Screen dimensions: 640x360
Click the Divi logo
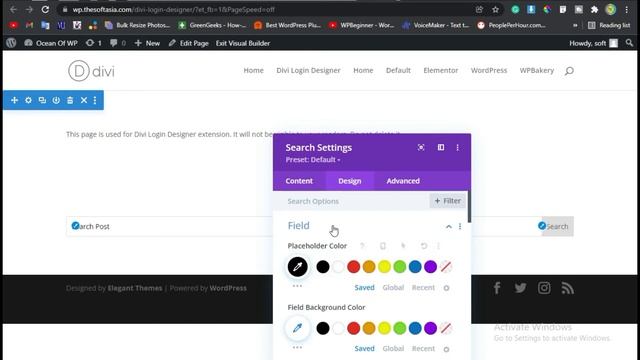(x=91, y=71)
